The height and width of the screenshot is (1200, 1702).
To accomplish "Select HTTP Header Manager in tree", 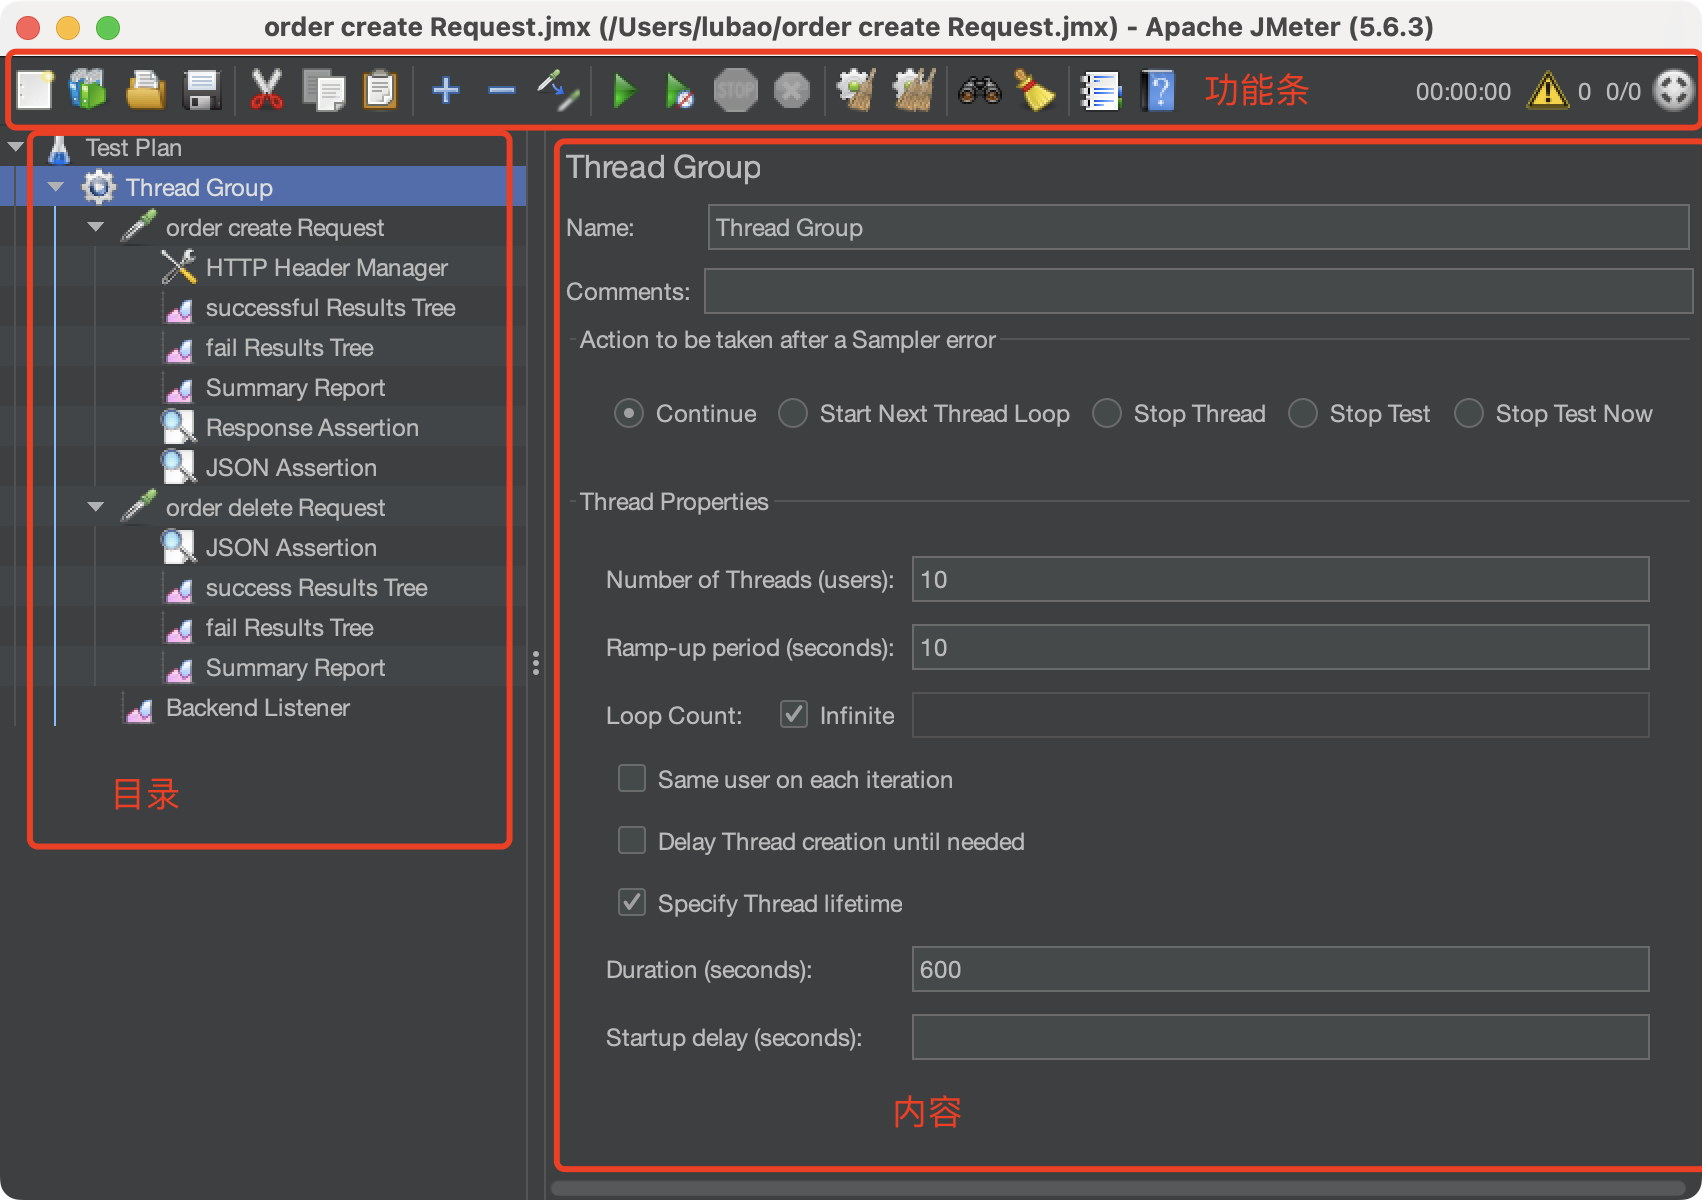I will tap(326, 268).
